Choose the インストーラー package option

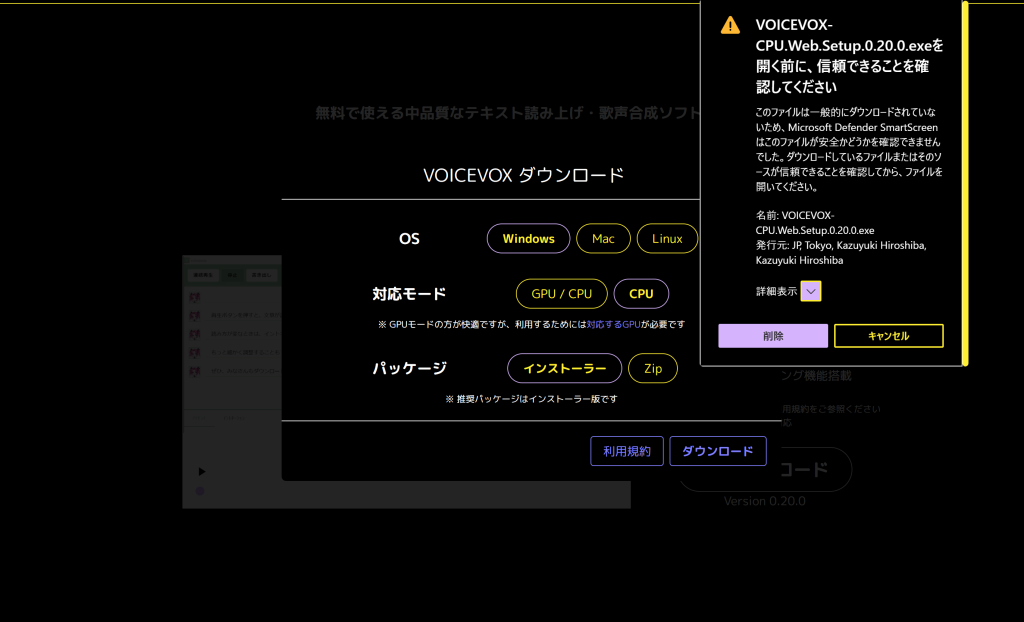click(x=564, y=368)
